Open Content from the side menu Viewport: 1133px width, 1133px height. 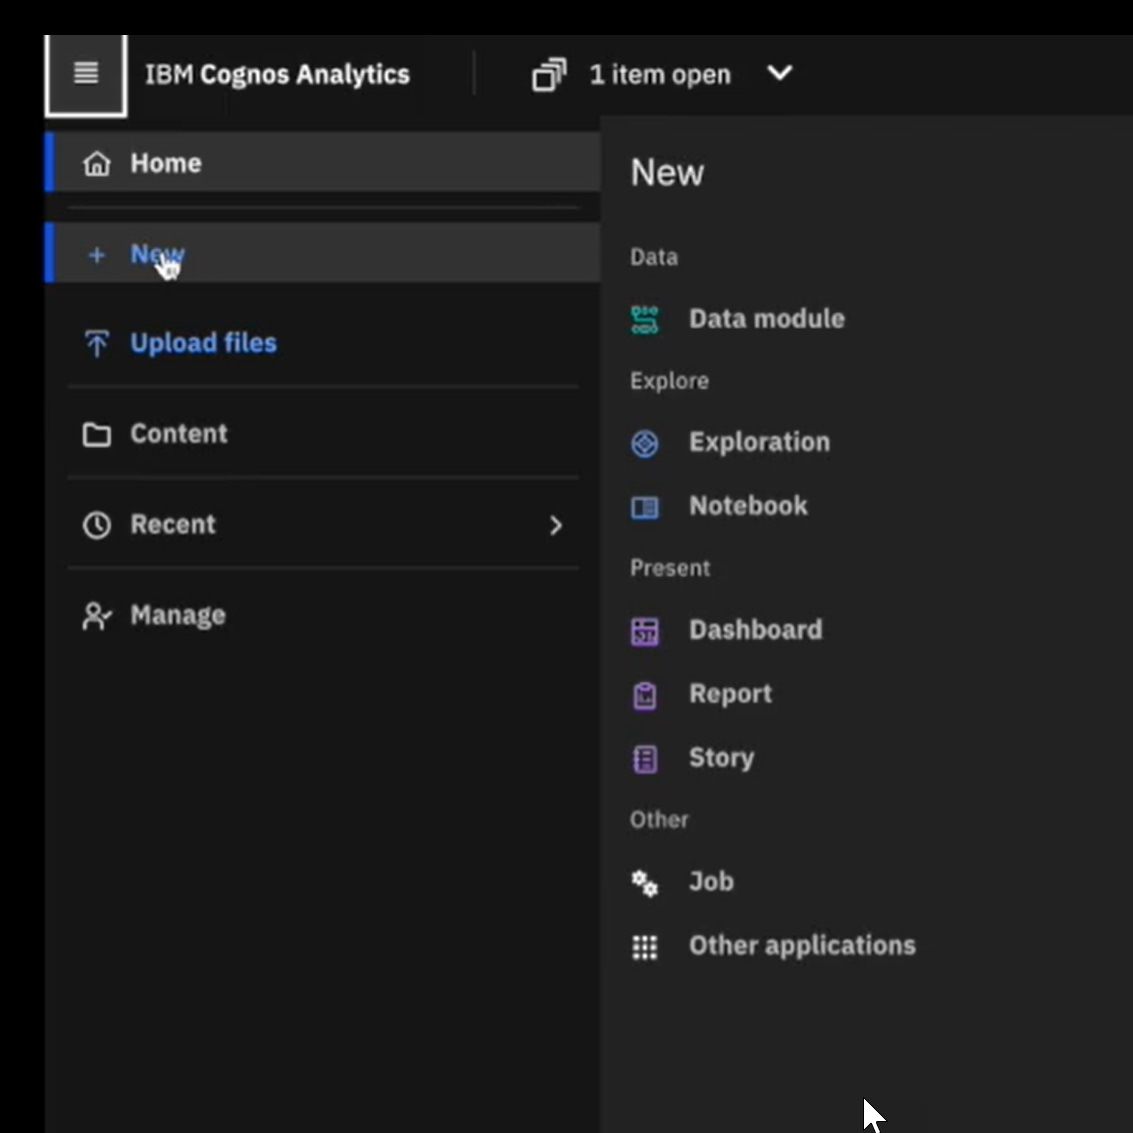pyautogui.click(x=179, y=434)
